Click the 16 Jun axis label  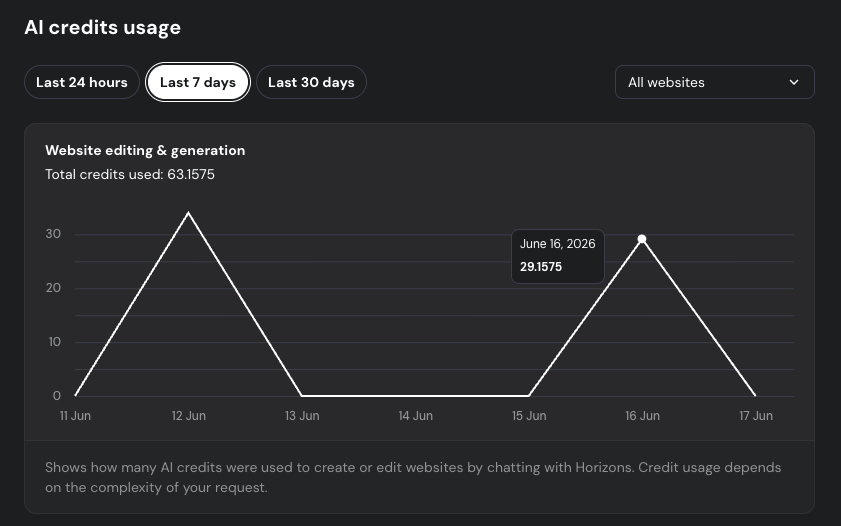point(642,416)
